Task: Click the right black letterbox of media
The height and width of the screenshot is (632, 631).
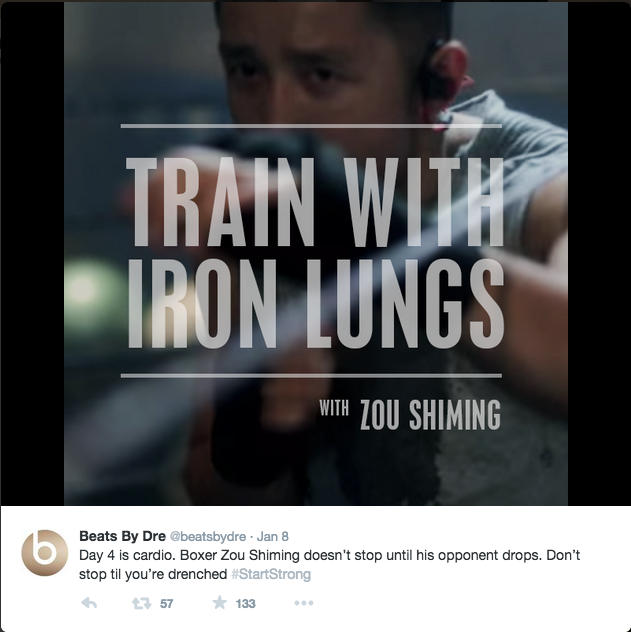Action: click(599, 253)
